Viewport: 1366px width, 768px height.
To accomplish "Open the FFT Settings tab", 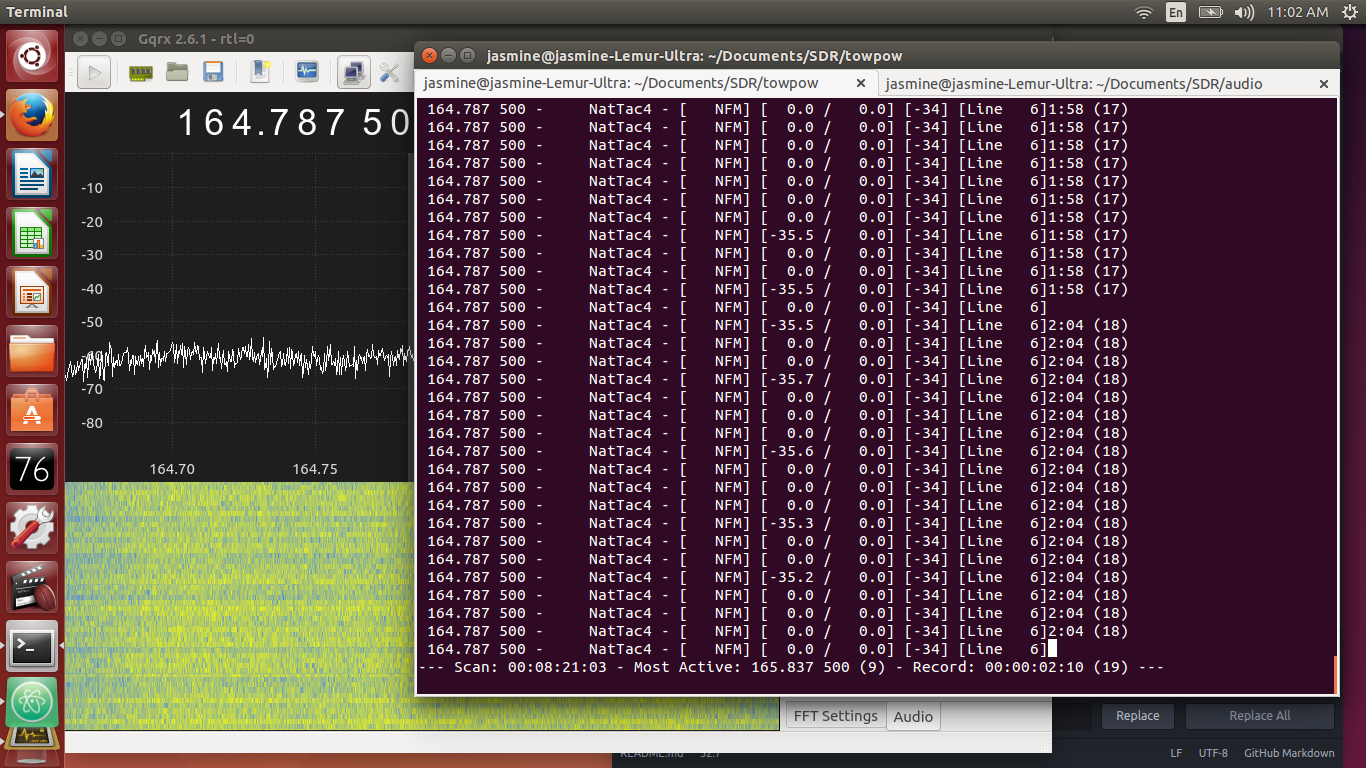I will pyautogui.click(x=835, y=716).
